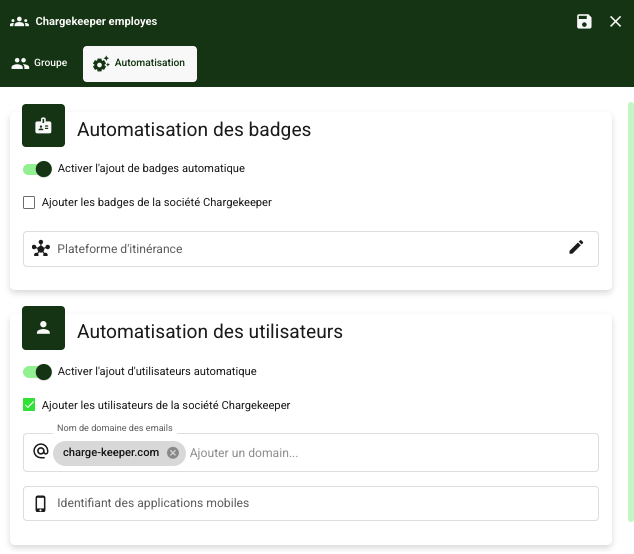Click the badge icon next to Automatisation des badges

click(43, 126)
